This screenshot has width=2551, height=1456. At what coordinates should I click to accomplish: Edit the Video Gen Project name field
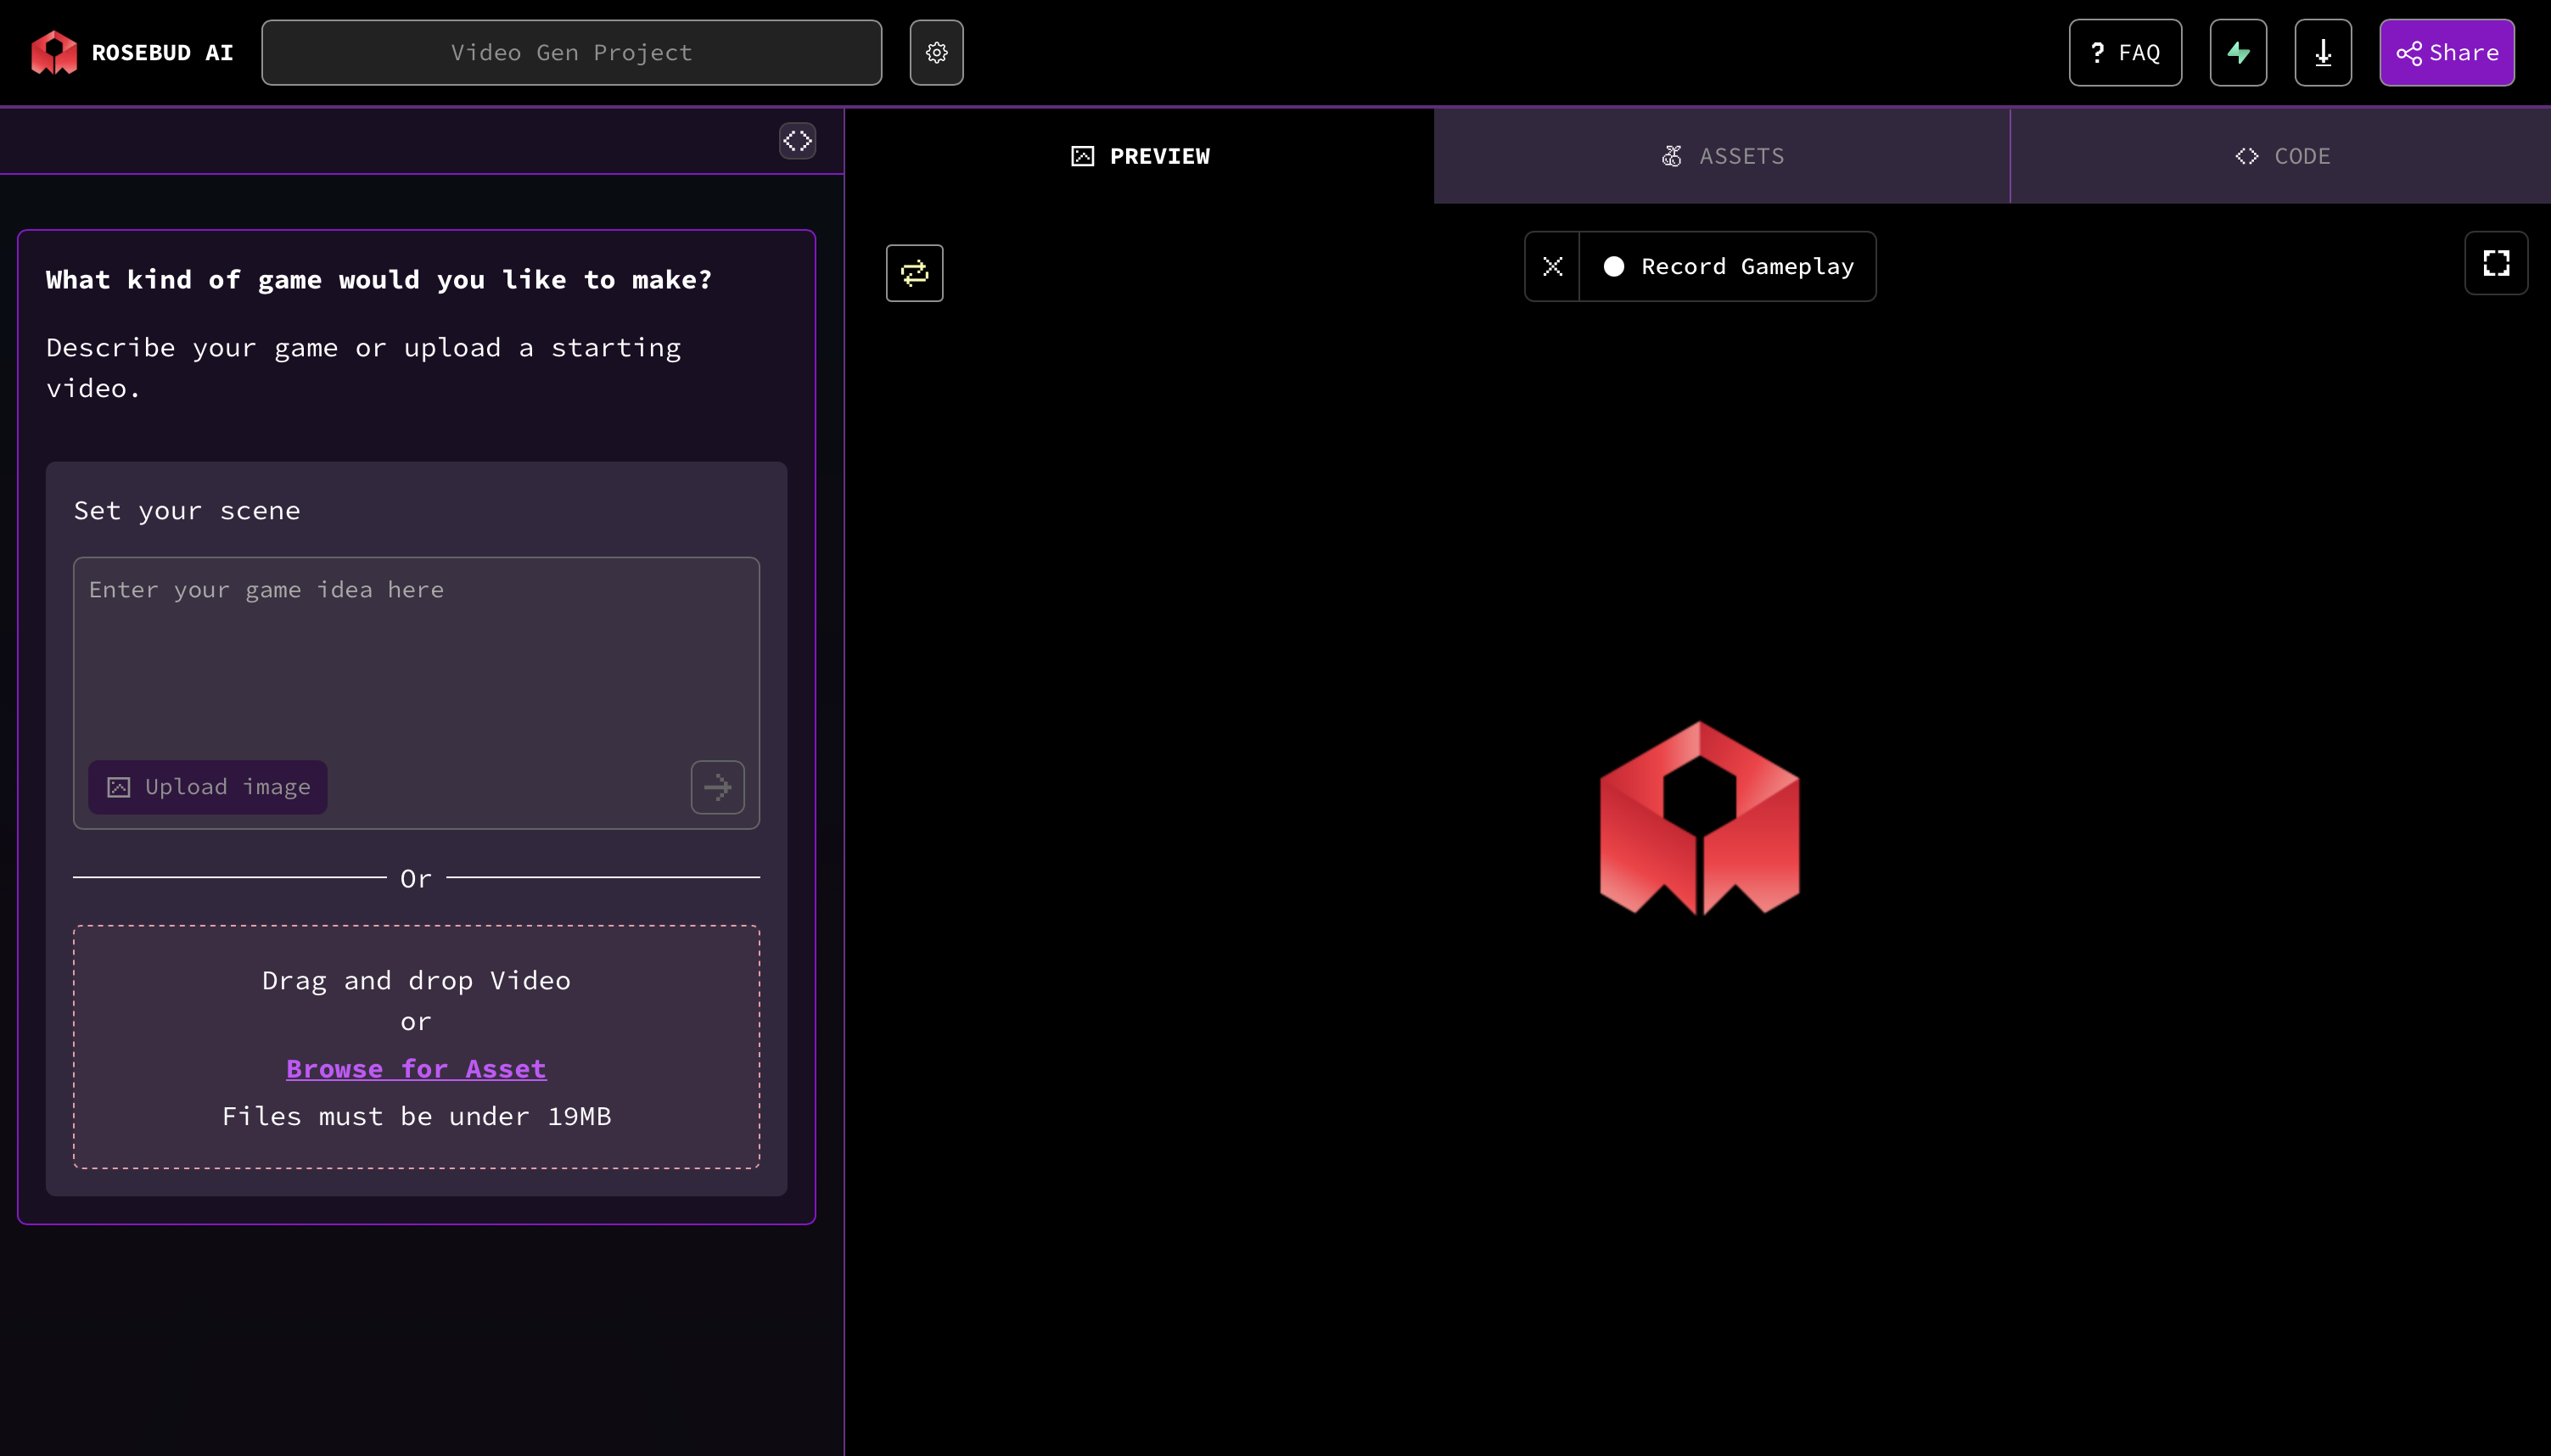(571, 52)
